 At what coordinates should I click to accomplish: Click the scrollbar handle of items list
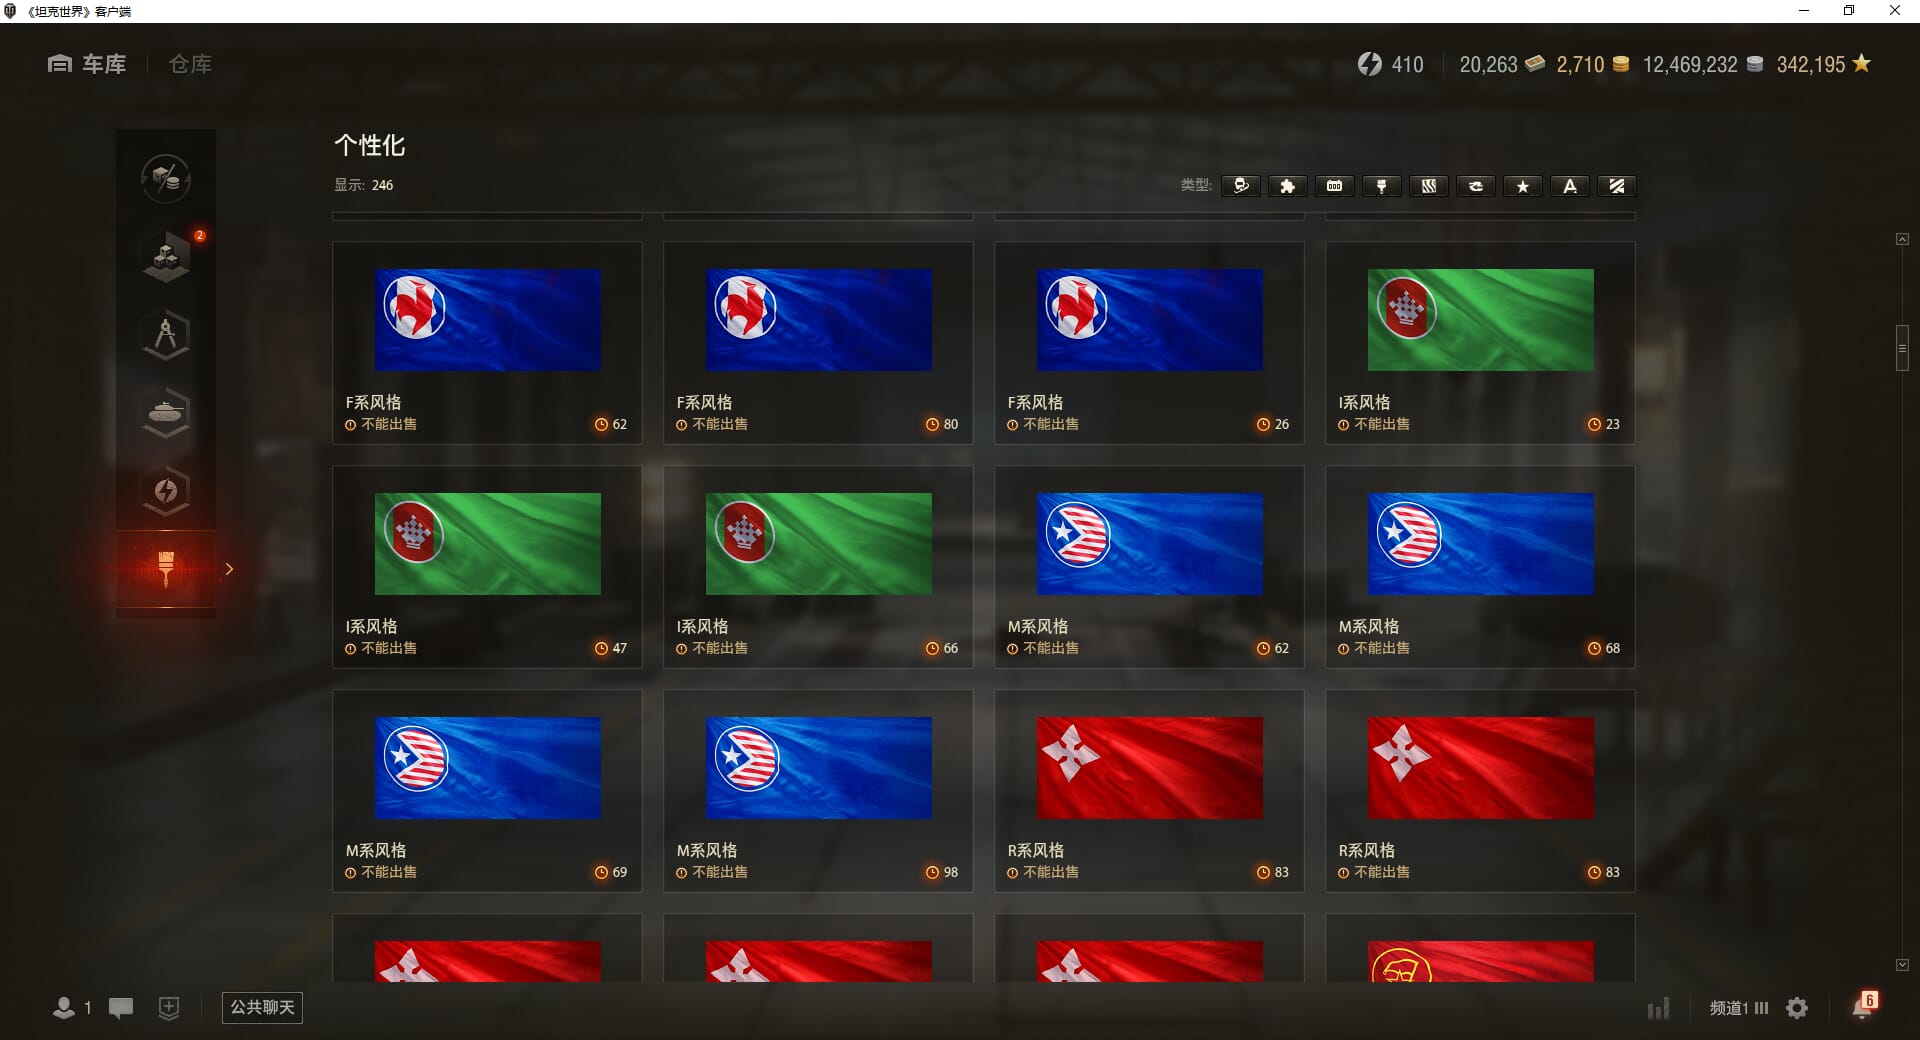(1902, 348)
